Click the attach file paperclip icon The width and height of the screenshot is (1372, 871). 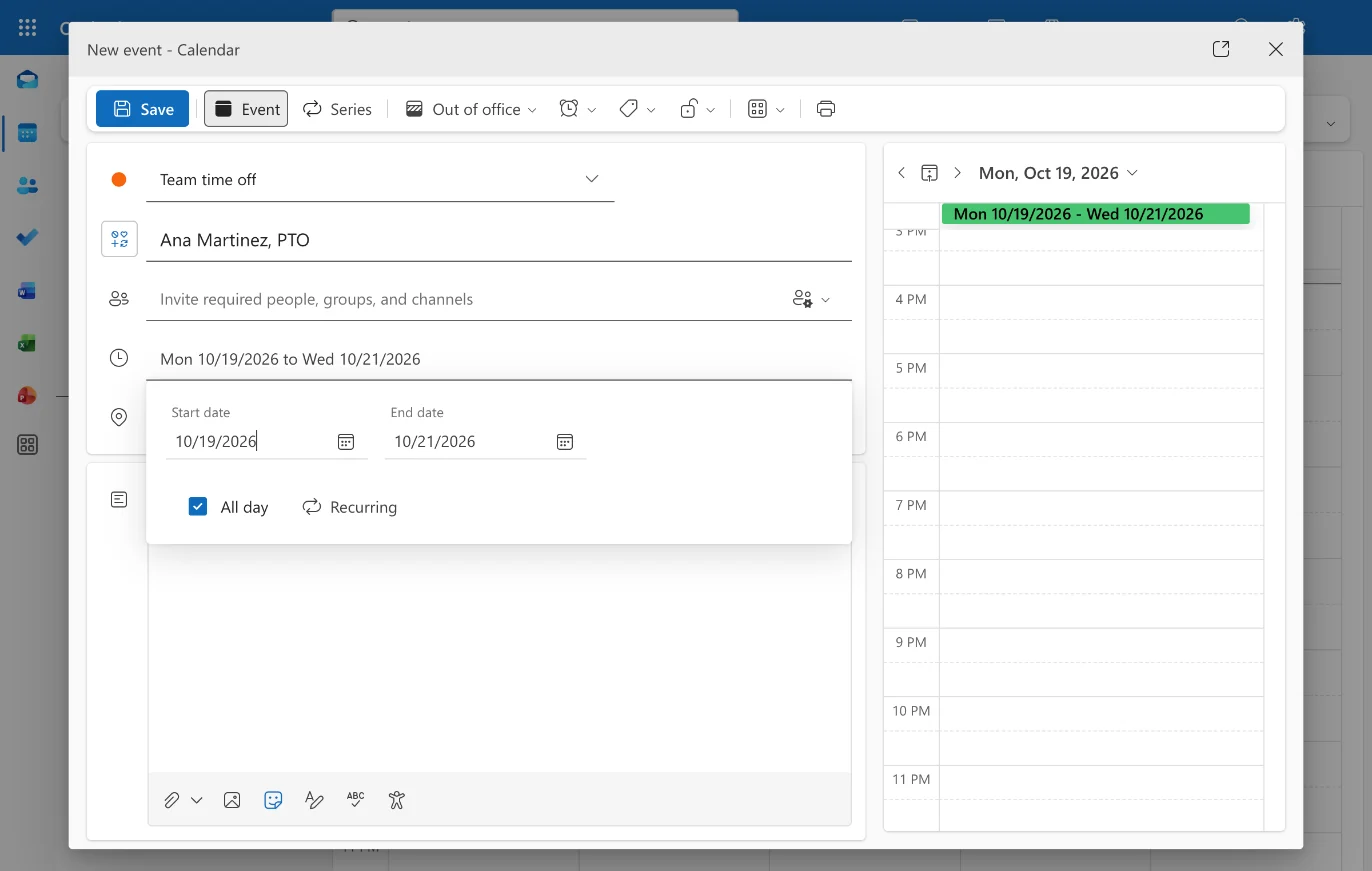click(x=172, y=800)
